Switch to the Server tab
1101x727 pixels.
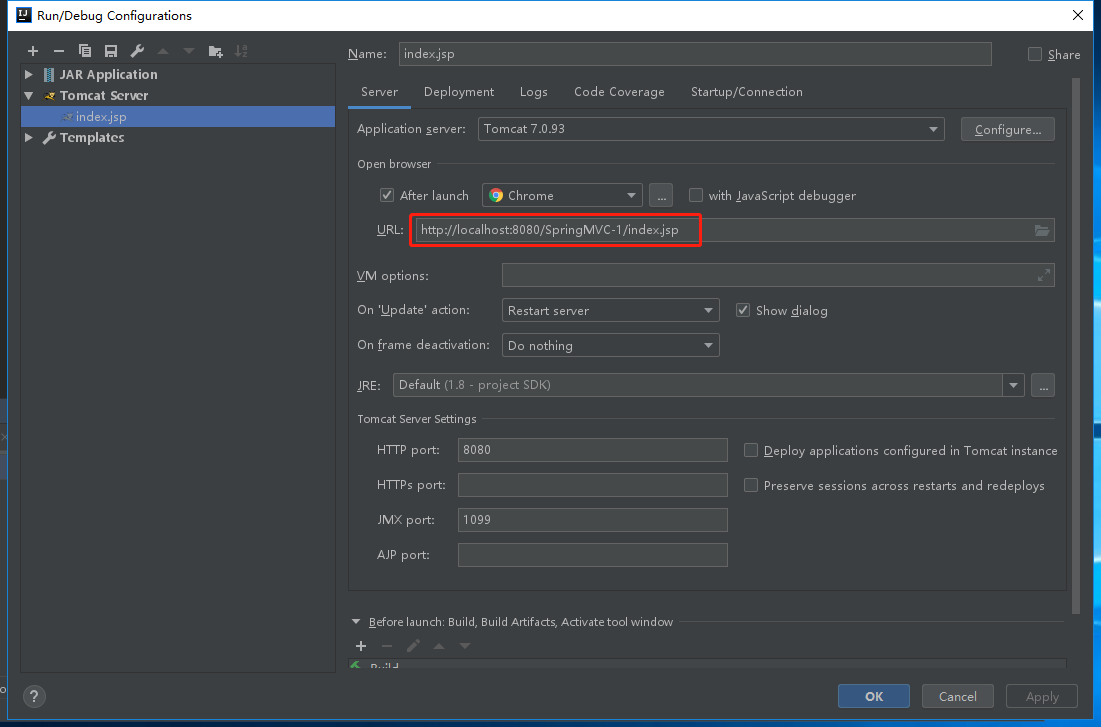pyautogui.click(x=379, y=92)
